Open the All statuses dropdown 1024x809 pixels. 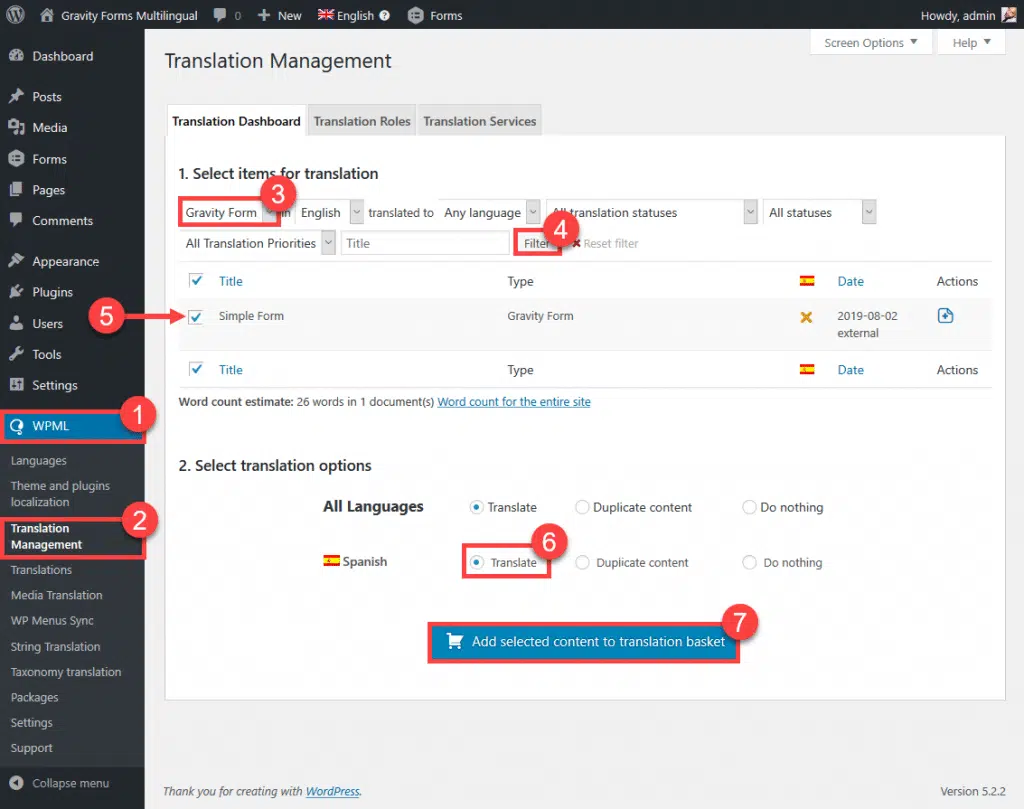point(819,213)
